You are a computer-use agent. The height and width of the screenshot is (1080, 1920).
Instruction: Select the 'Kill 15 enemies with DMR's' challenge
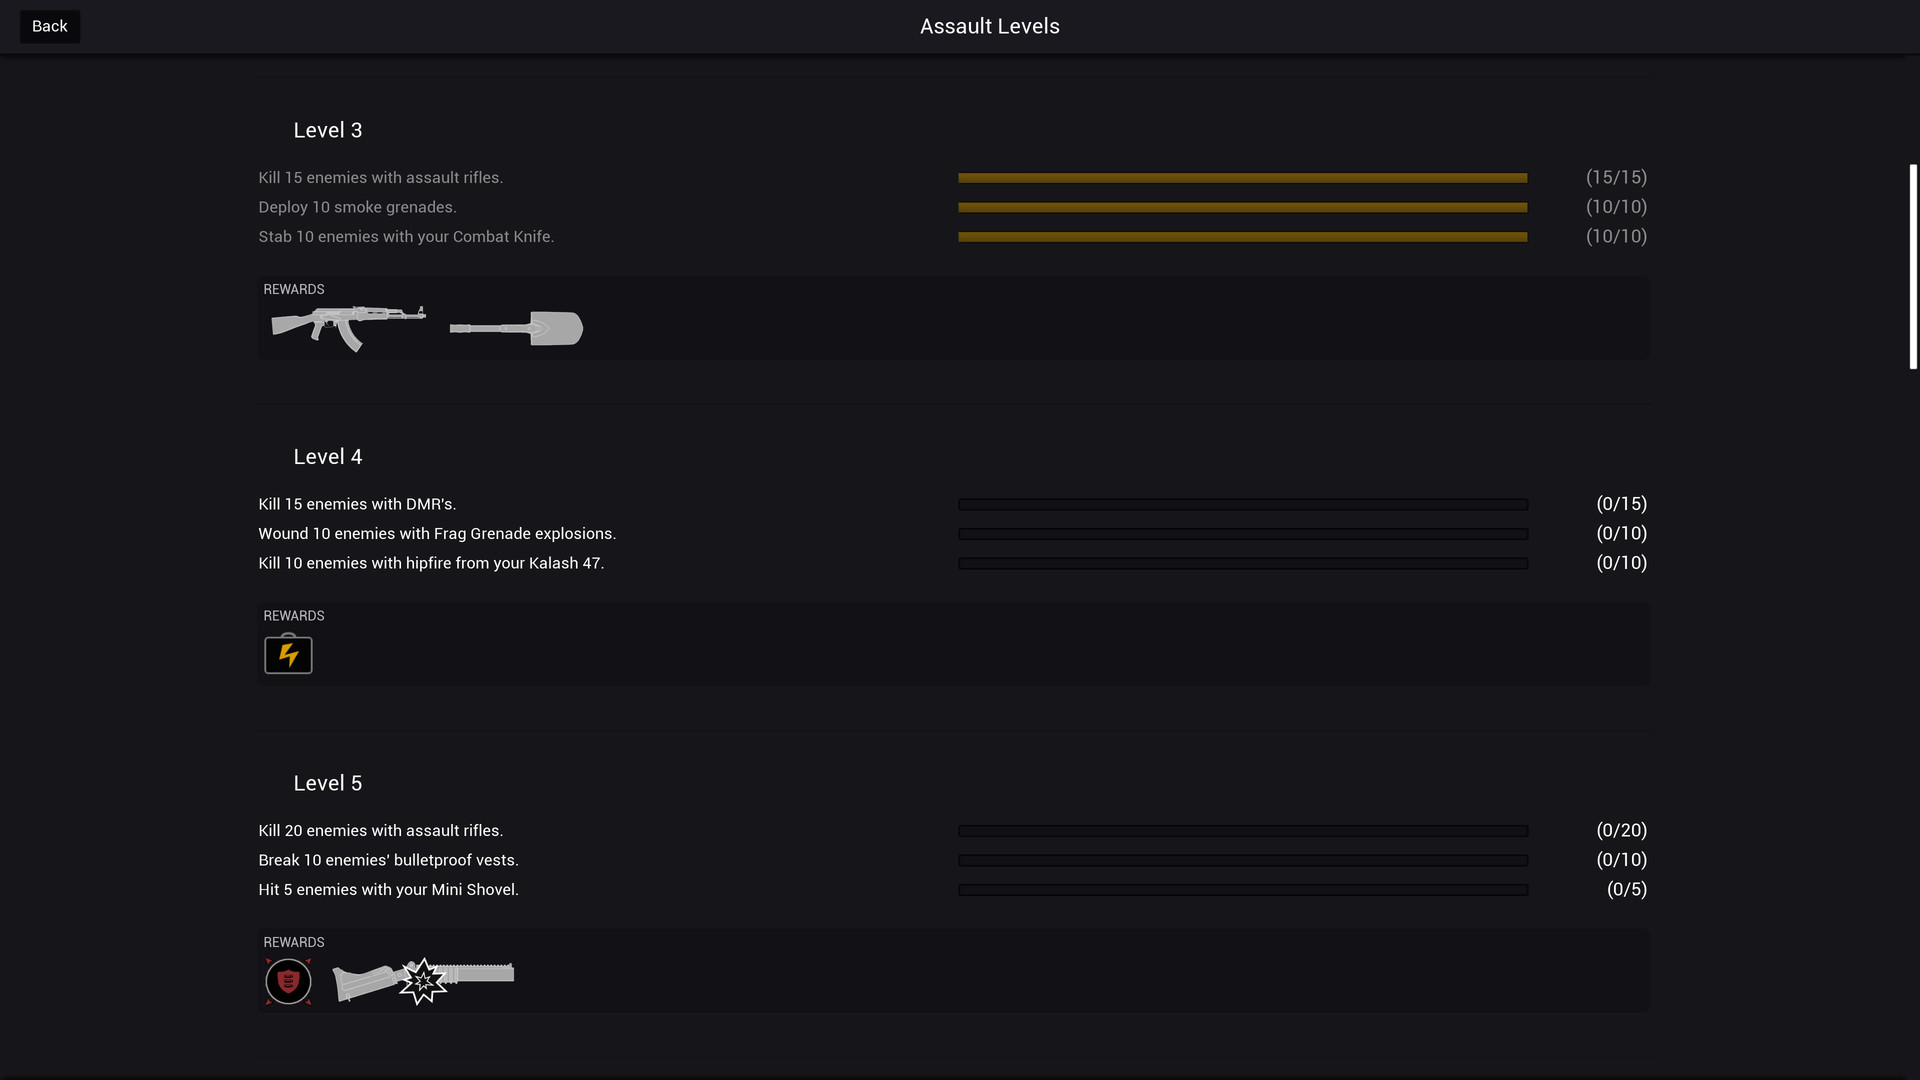pyautogui.click(x=357, y=504)
